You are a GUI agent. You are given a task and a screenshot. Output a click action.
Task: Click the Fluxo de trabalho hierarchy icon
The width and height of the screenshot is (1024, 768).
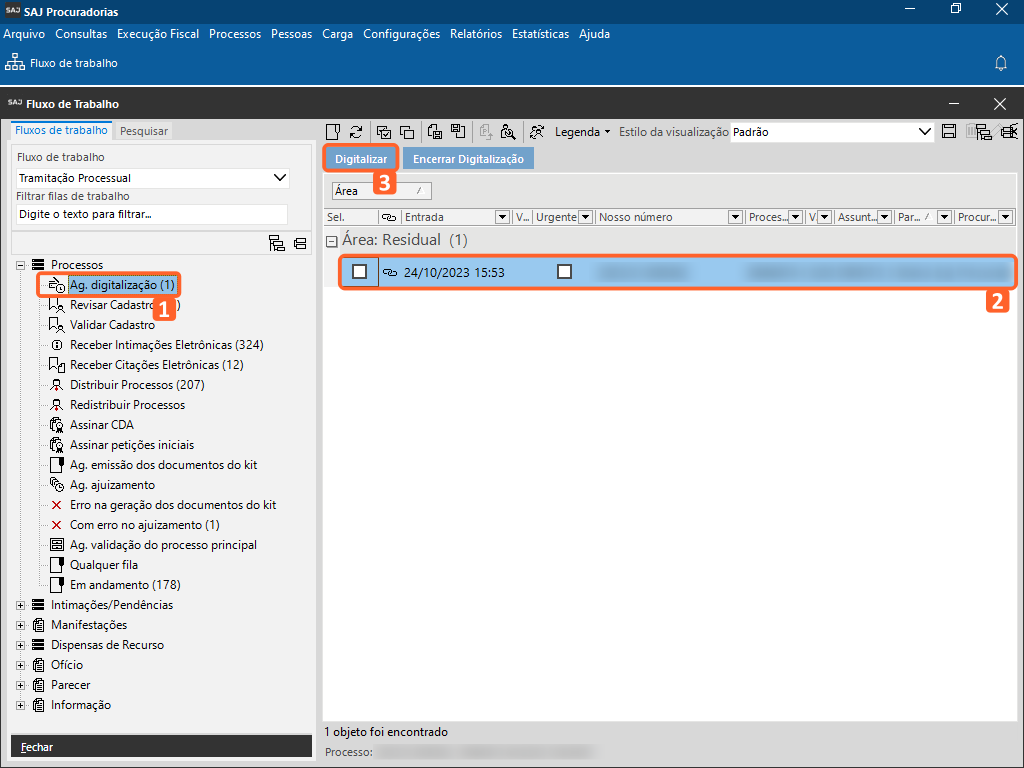pyautogui.click(x=15, y=63)
